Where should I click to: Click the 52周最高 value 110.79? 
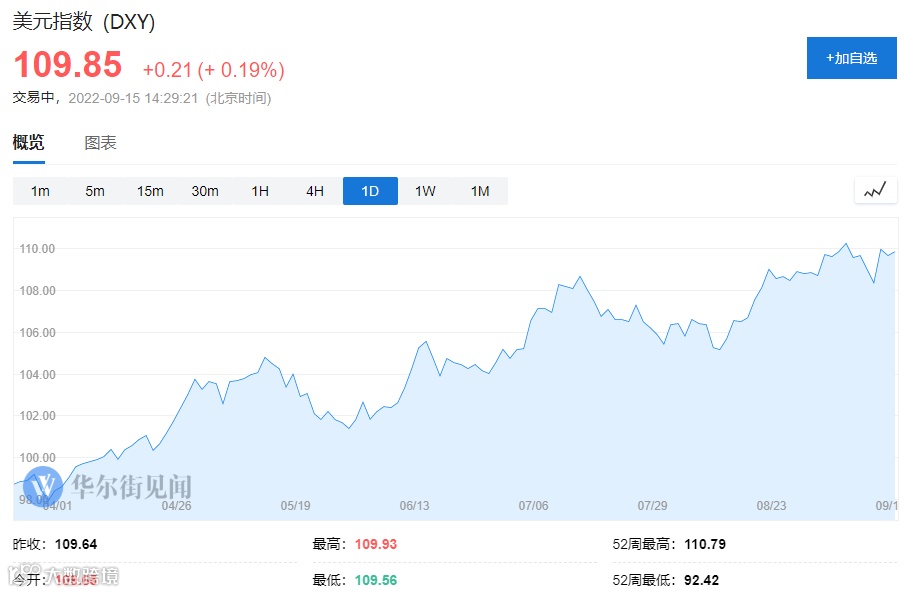(x=705, y=544)
